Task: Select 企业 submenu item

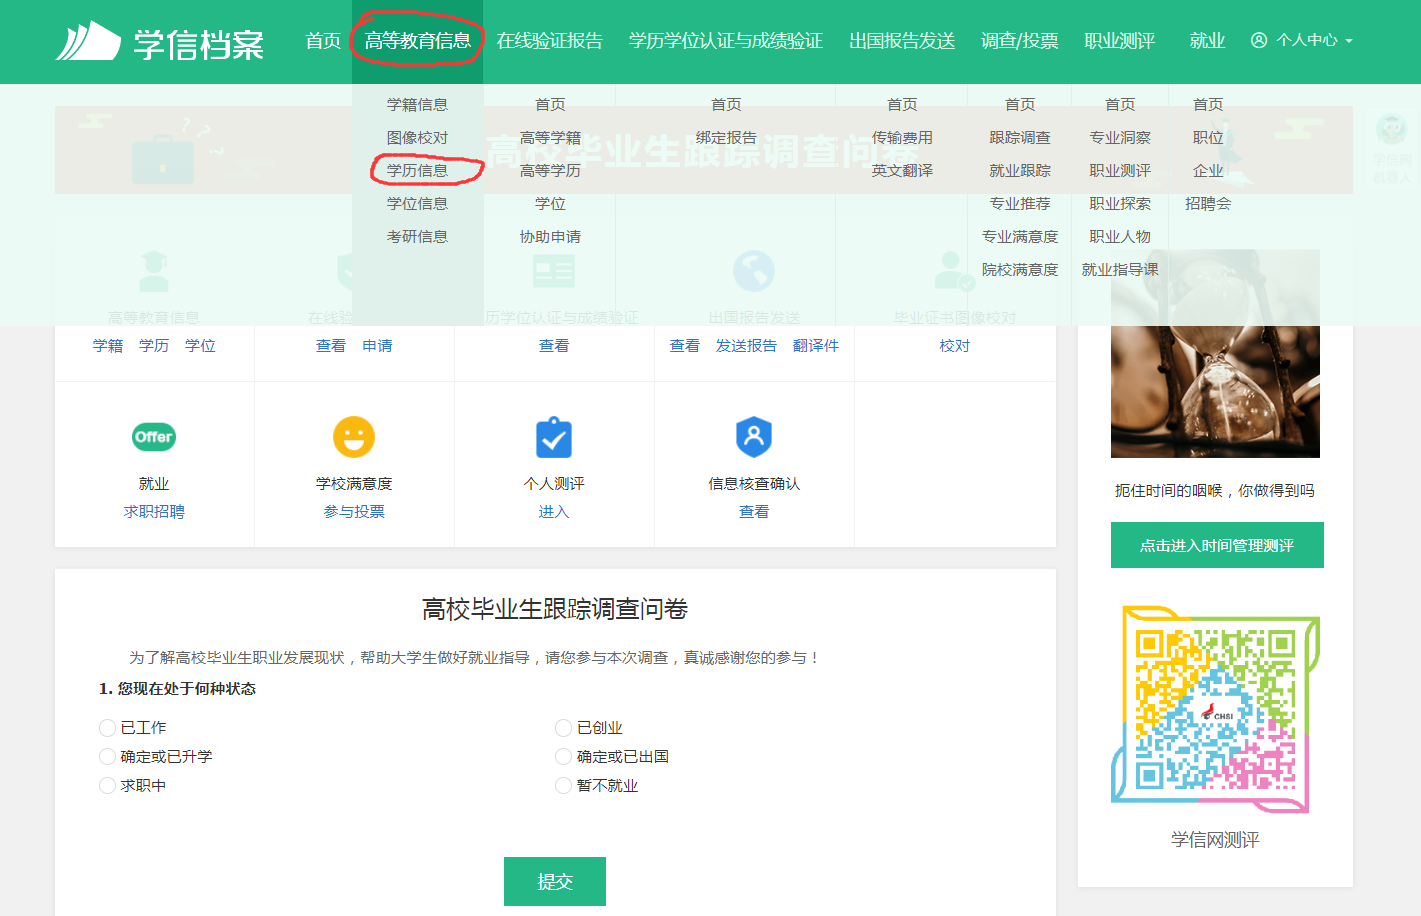Action: (1208, 170)
